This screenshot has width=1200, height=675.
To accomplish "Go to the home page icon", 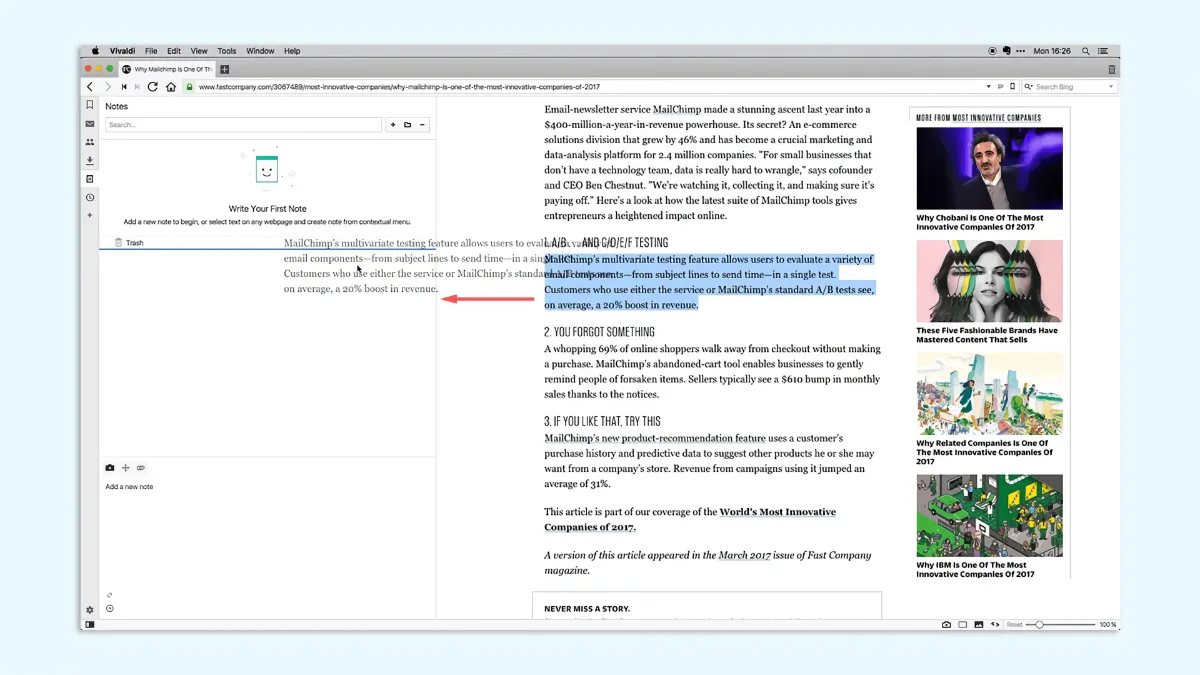I will pyautogui.click(x=171, y=87).
